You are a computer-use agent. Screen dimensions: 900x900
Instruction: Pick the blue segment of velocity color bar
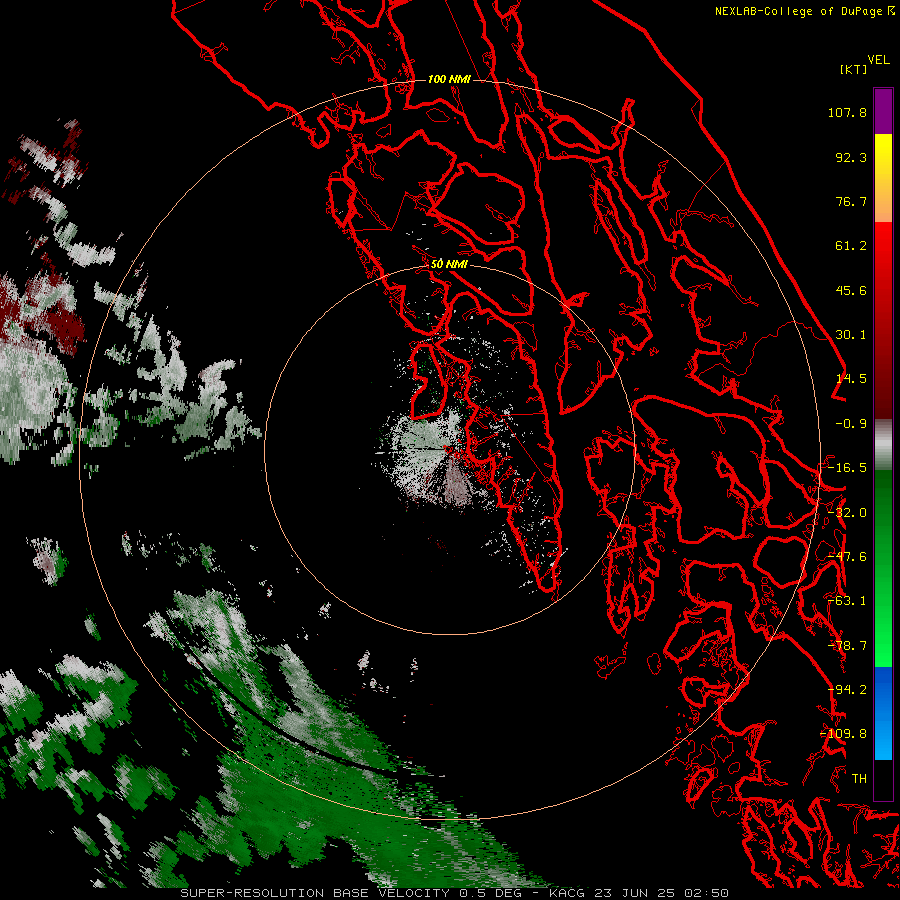coord(883,713)
